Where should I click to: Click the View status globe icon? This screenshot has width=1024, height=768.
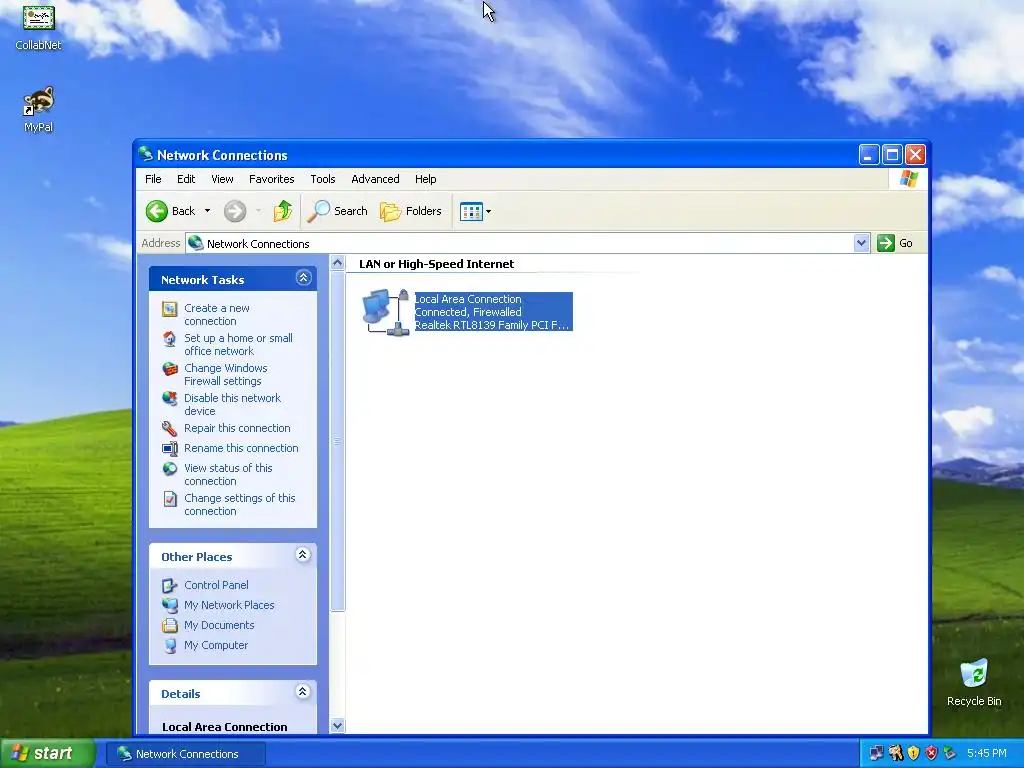(170, 469)
